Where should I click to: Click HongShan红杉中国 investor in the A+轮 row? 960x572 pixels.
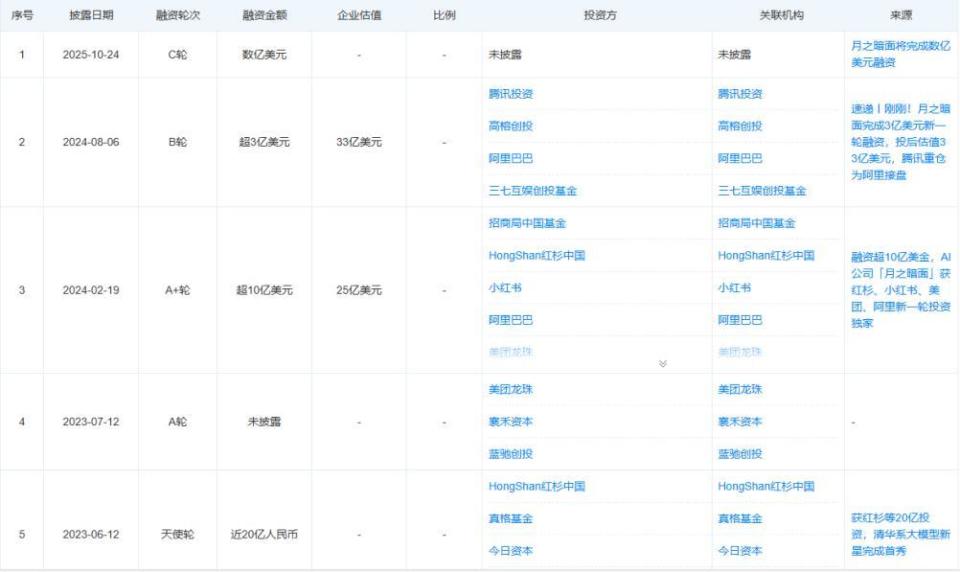[x=537, y=255]
